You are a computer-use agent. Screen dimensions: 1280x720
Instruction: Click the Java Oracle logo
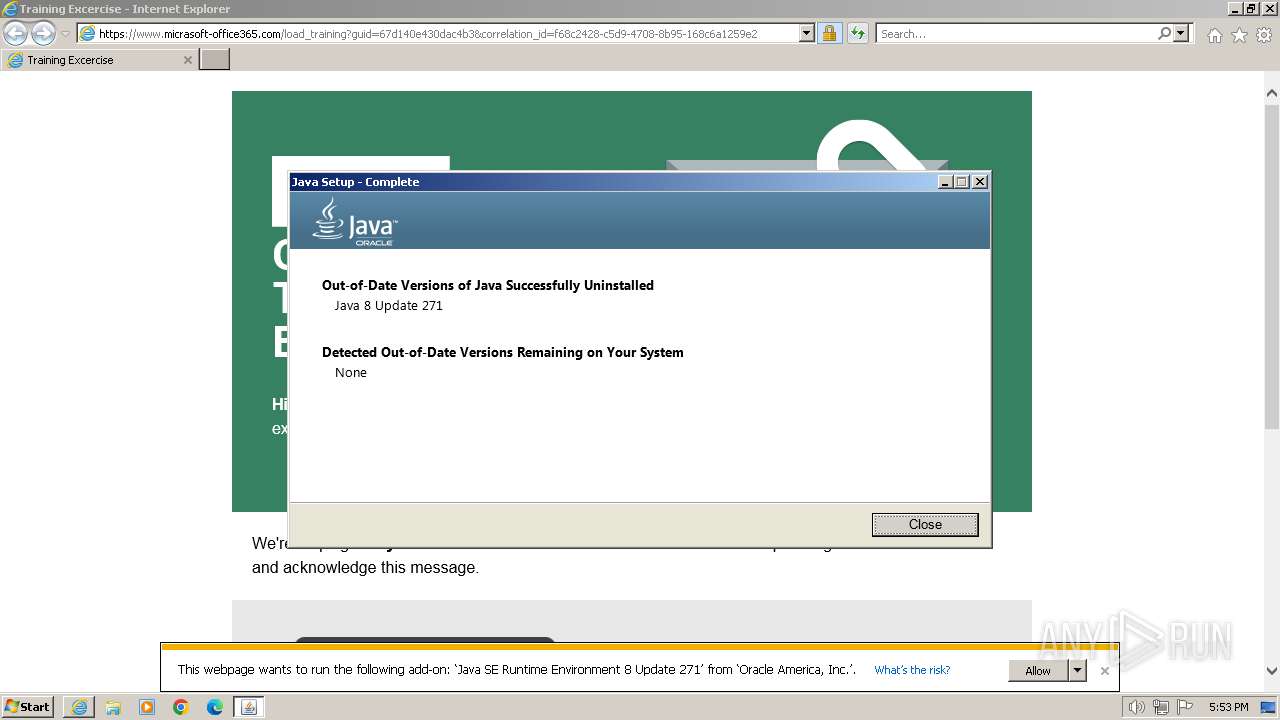(355, 221)
